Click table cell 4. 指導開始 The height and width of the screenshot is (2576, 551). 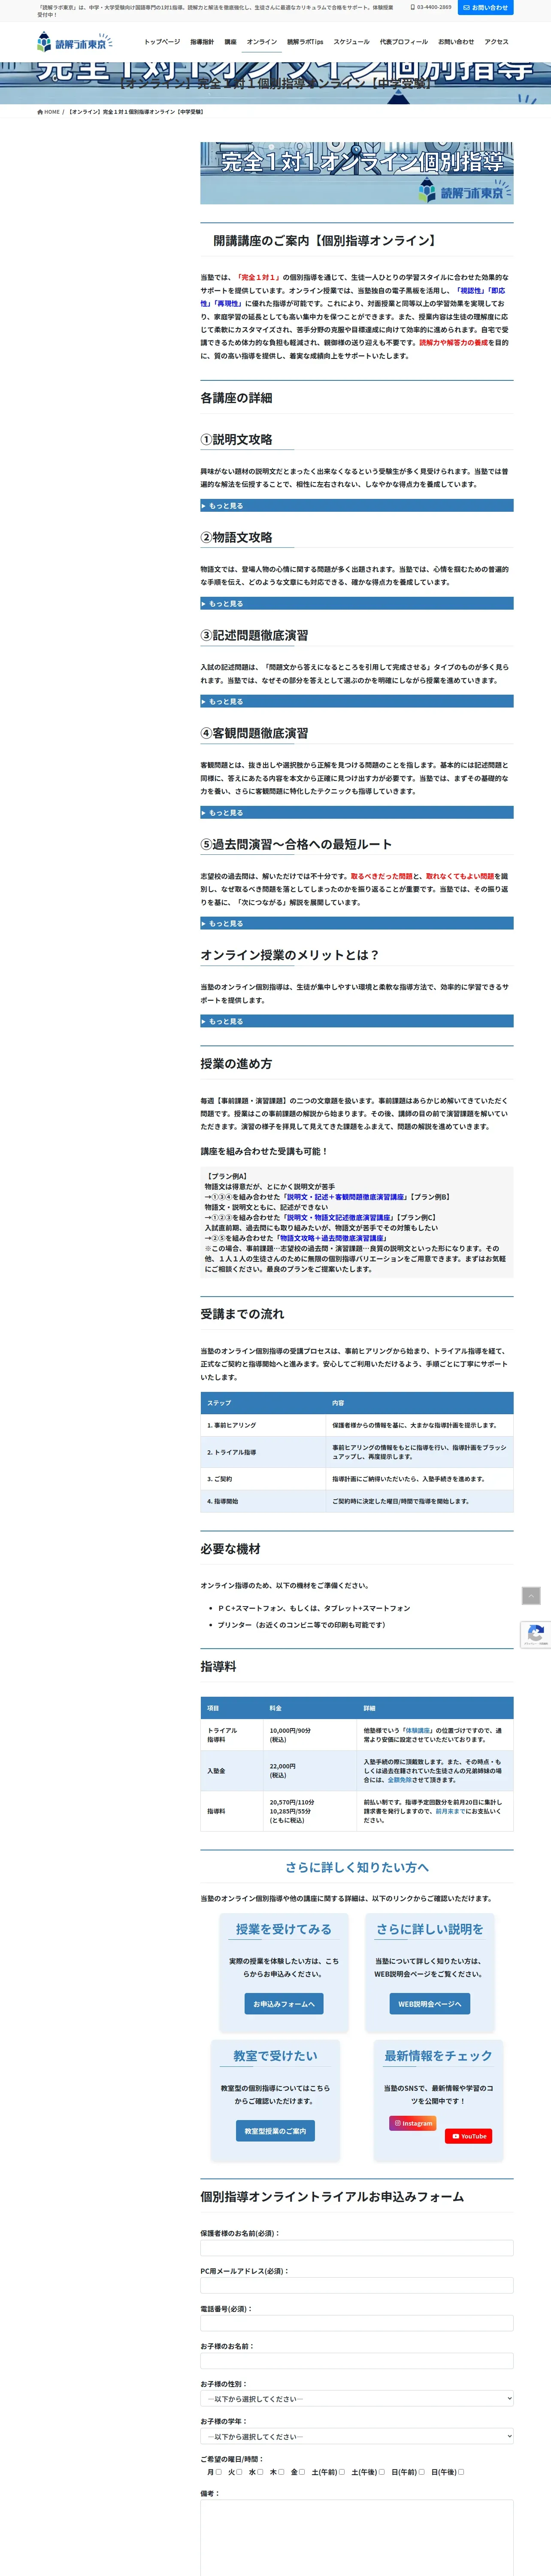coord(263,1501)
